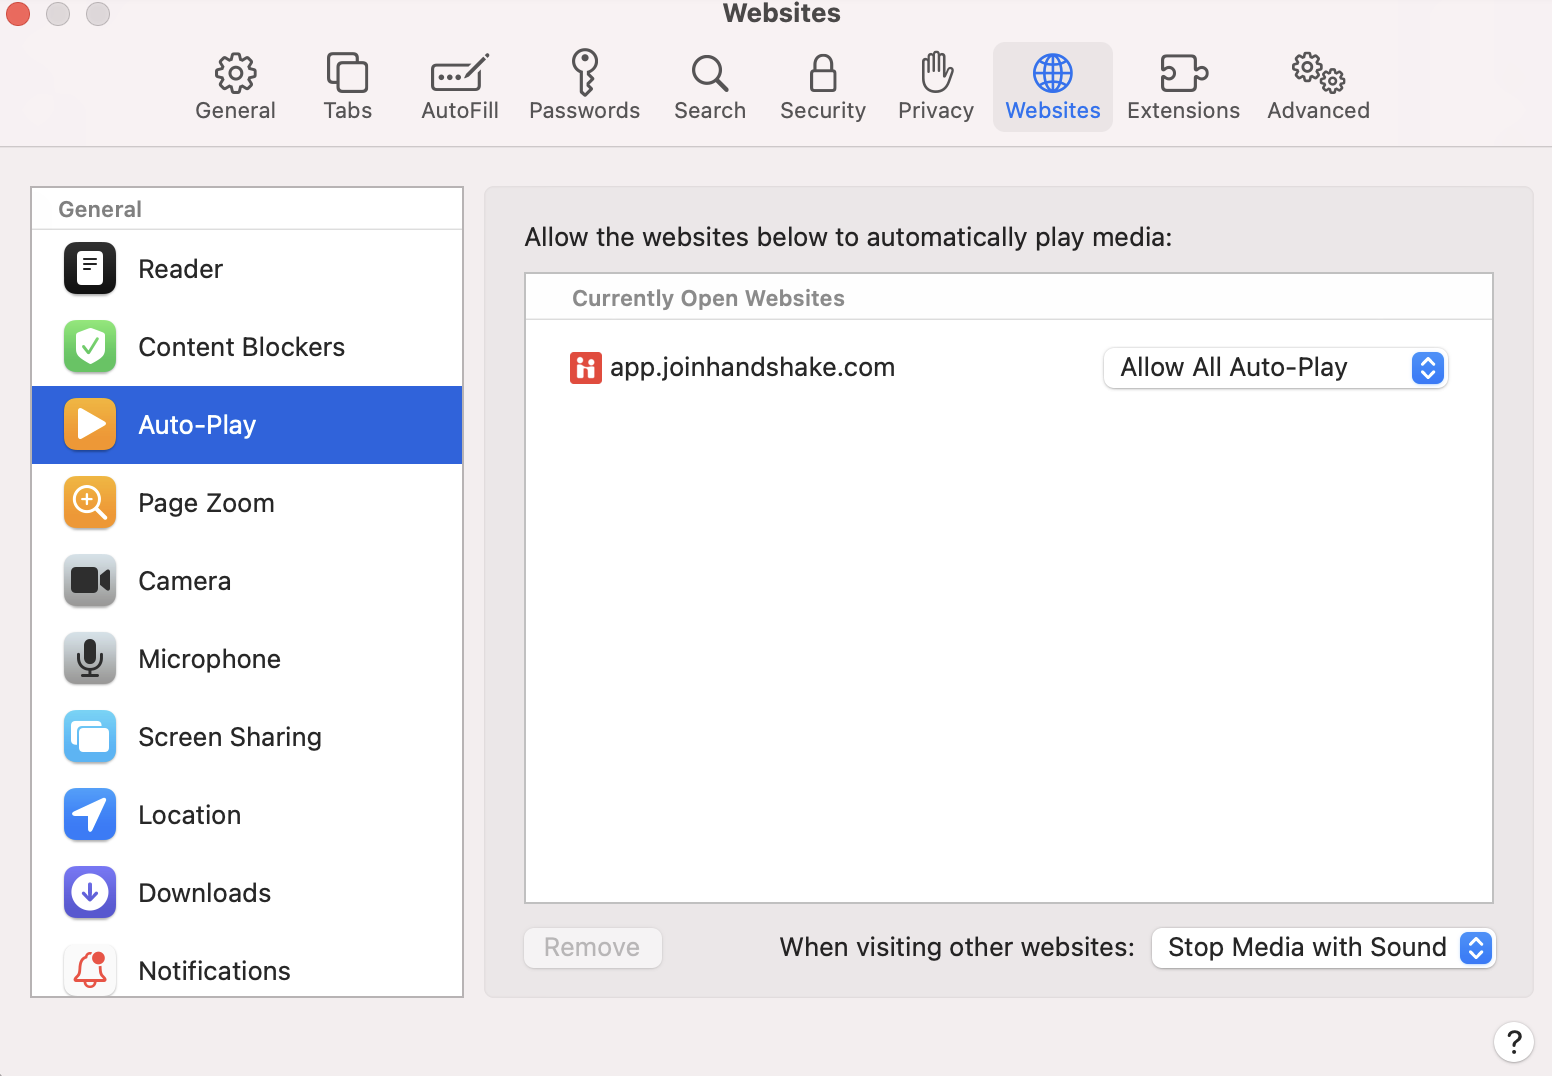Select the Reader label in sidebar
The width and height of the screenshot is (1552, 1076).
pos(181,269)
